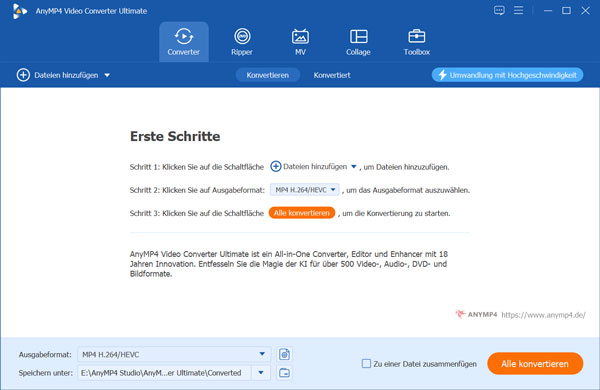The height and width of the screenshot is (390, 600).
Task: Open the anymp4.de website link
Action: click(x=543, y=315)
